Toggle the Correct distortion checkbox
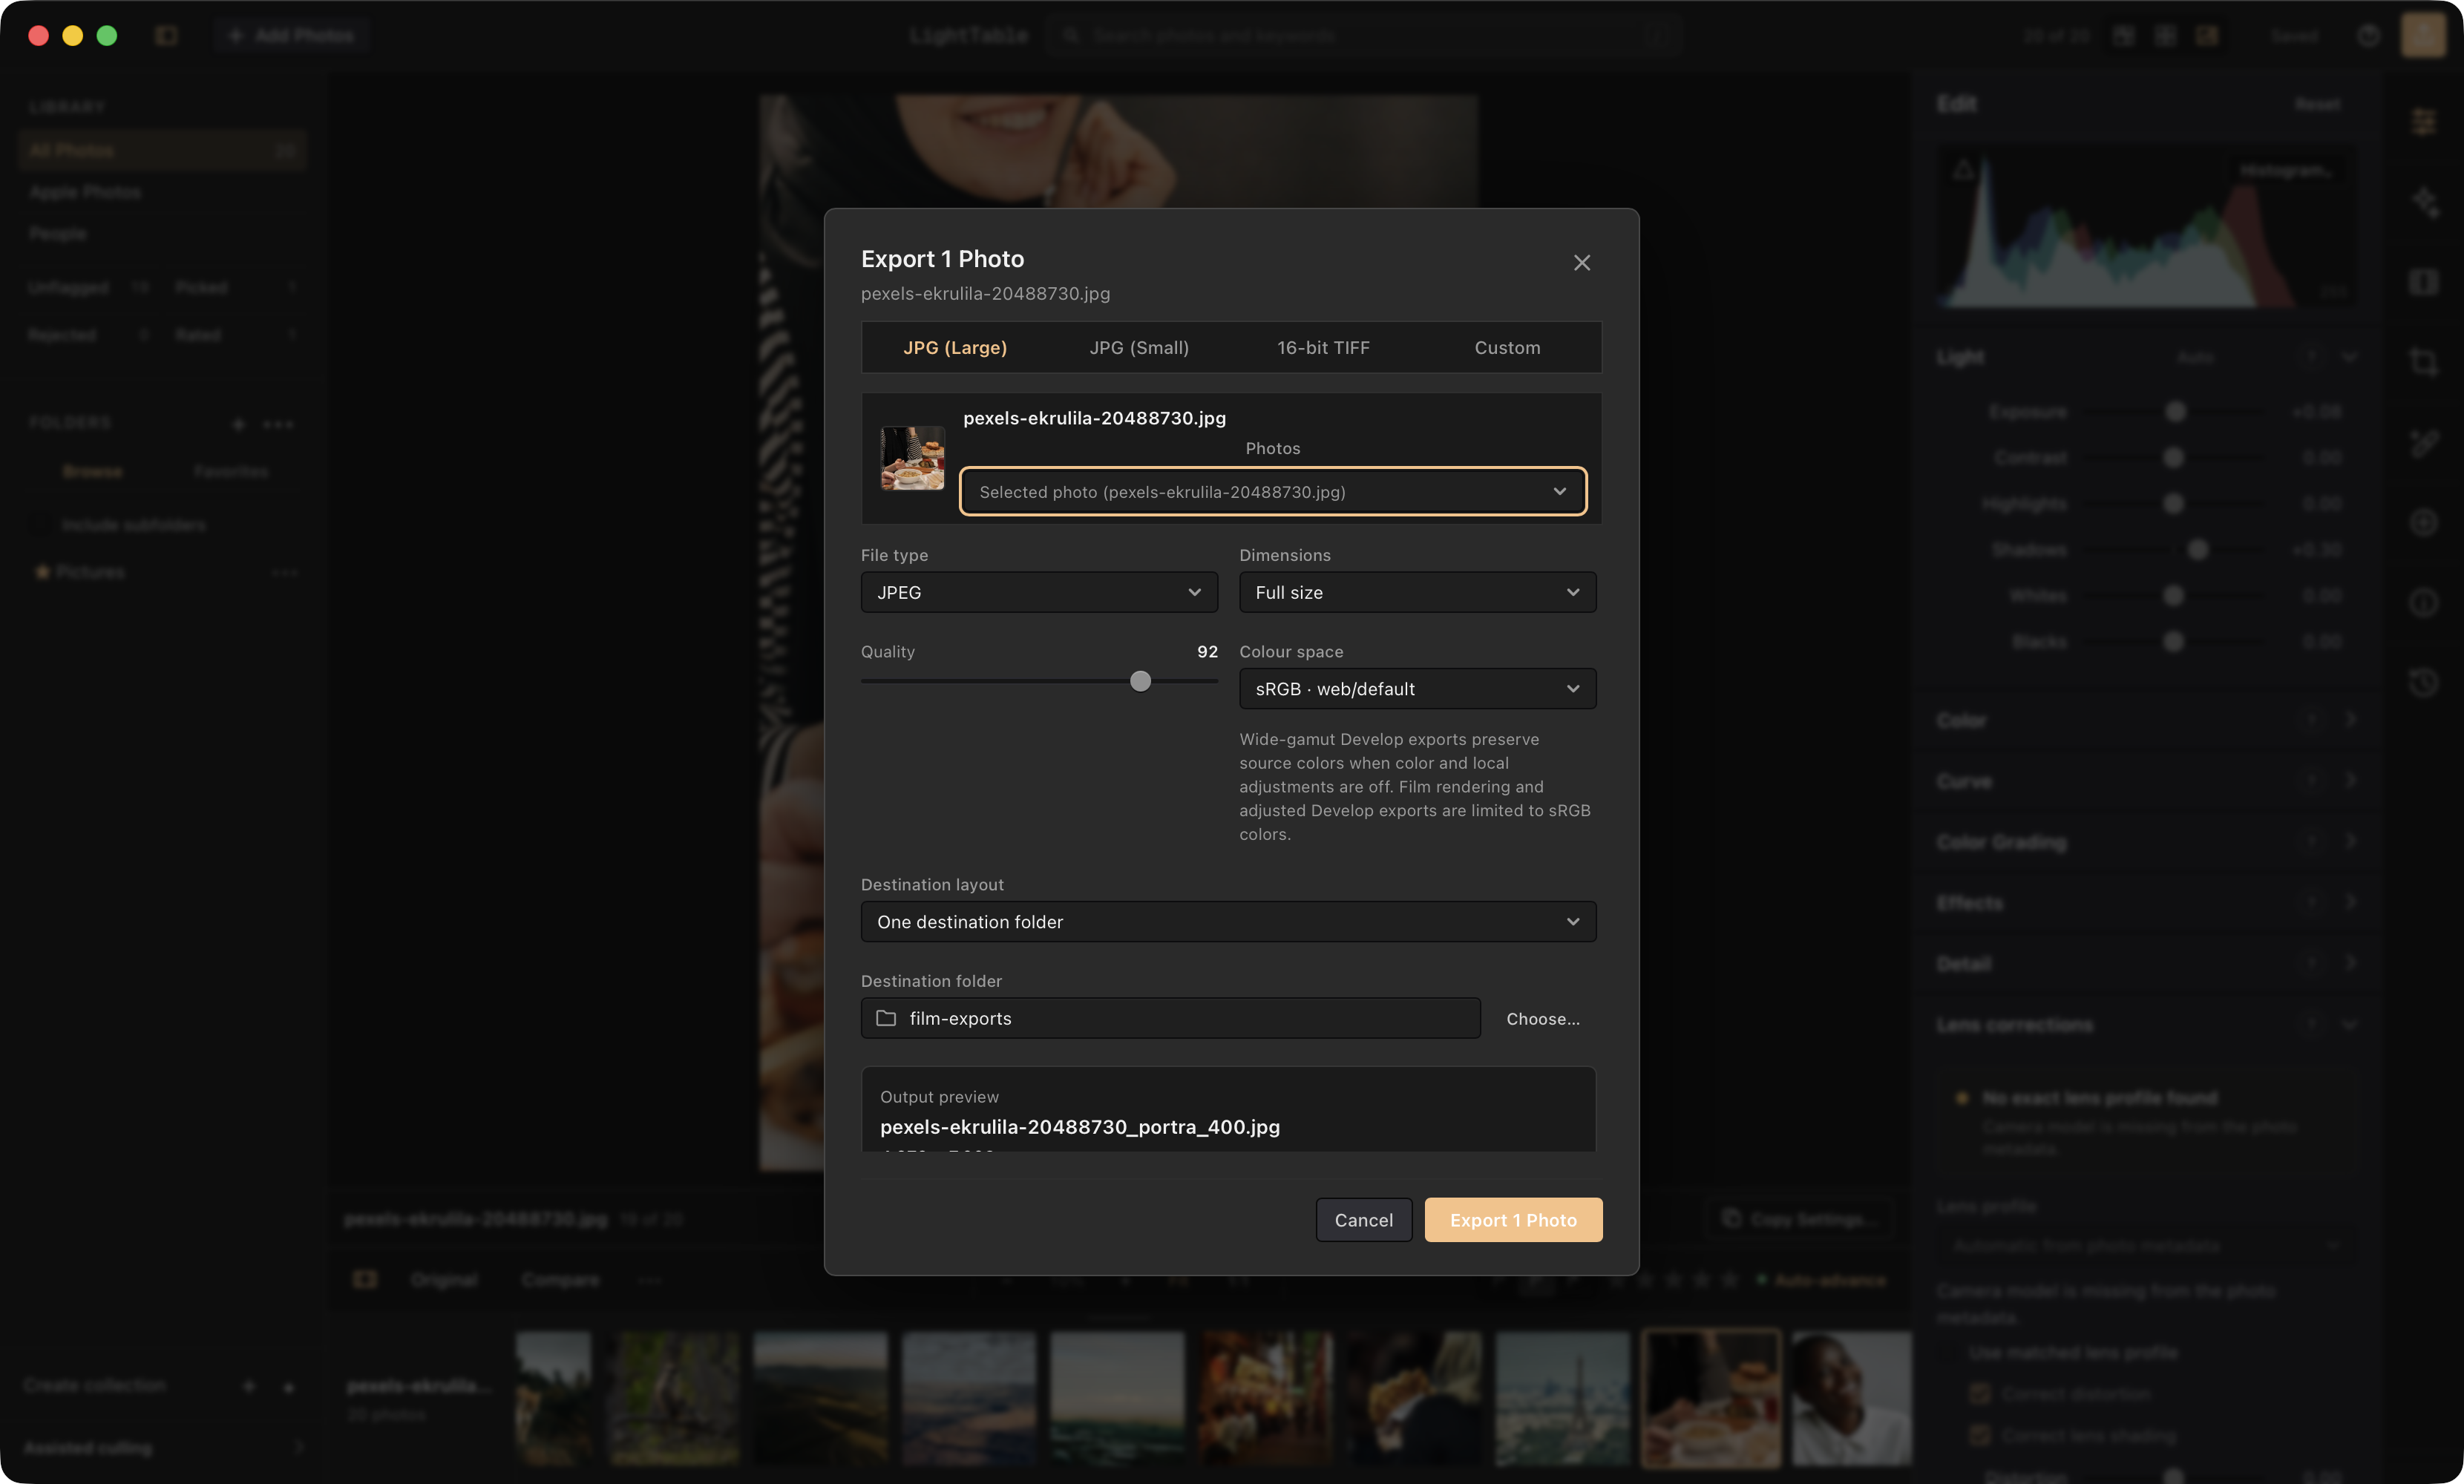 (x=1979, y=1393)
